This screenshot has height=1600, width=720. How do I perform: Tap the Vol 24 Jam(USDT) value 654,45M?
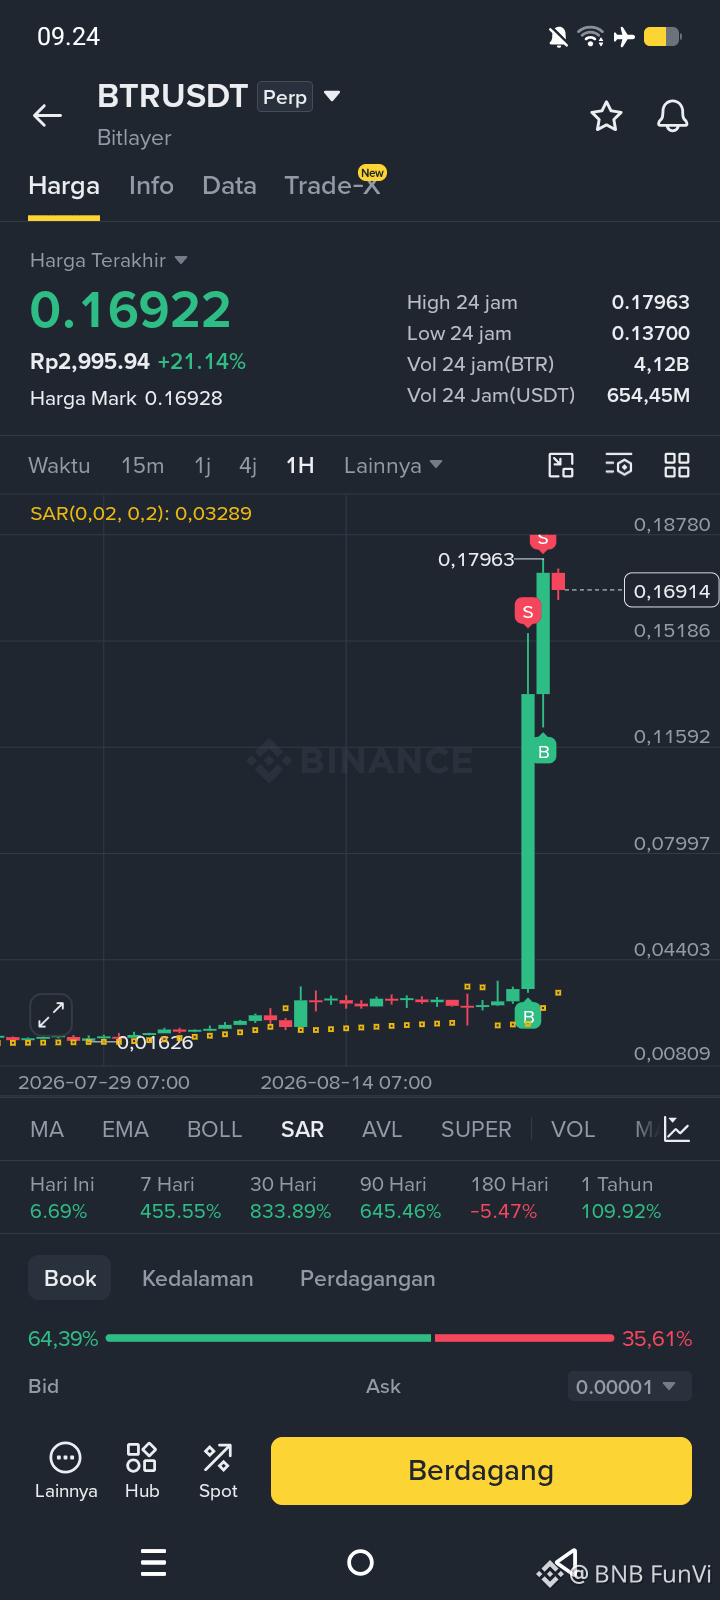(x=648, y=395)
